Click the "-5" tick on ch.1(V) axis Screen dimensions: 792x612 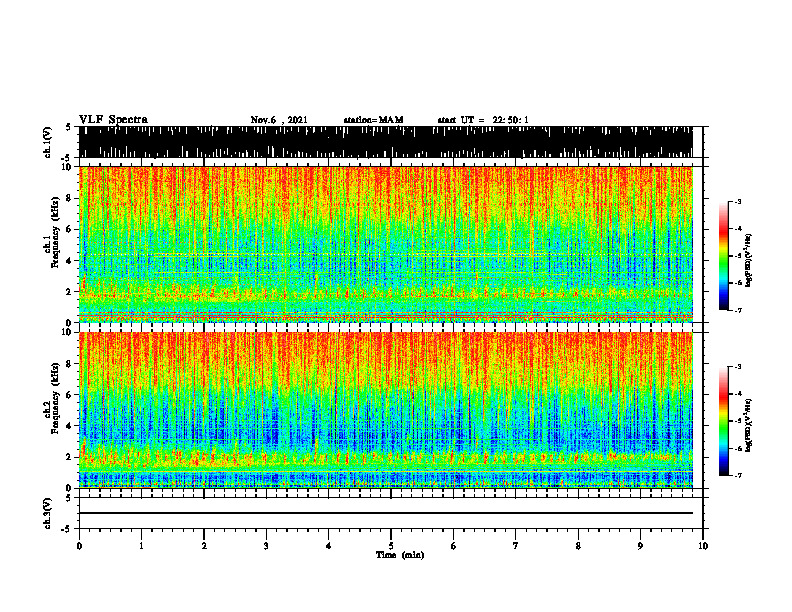(67, 157)
